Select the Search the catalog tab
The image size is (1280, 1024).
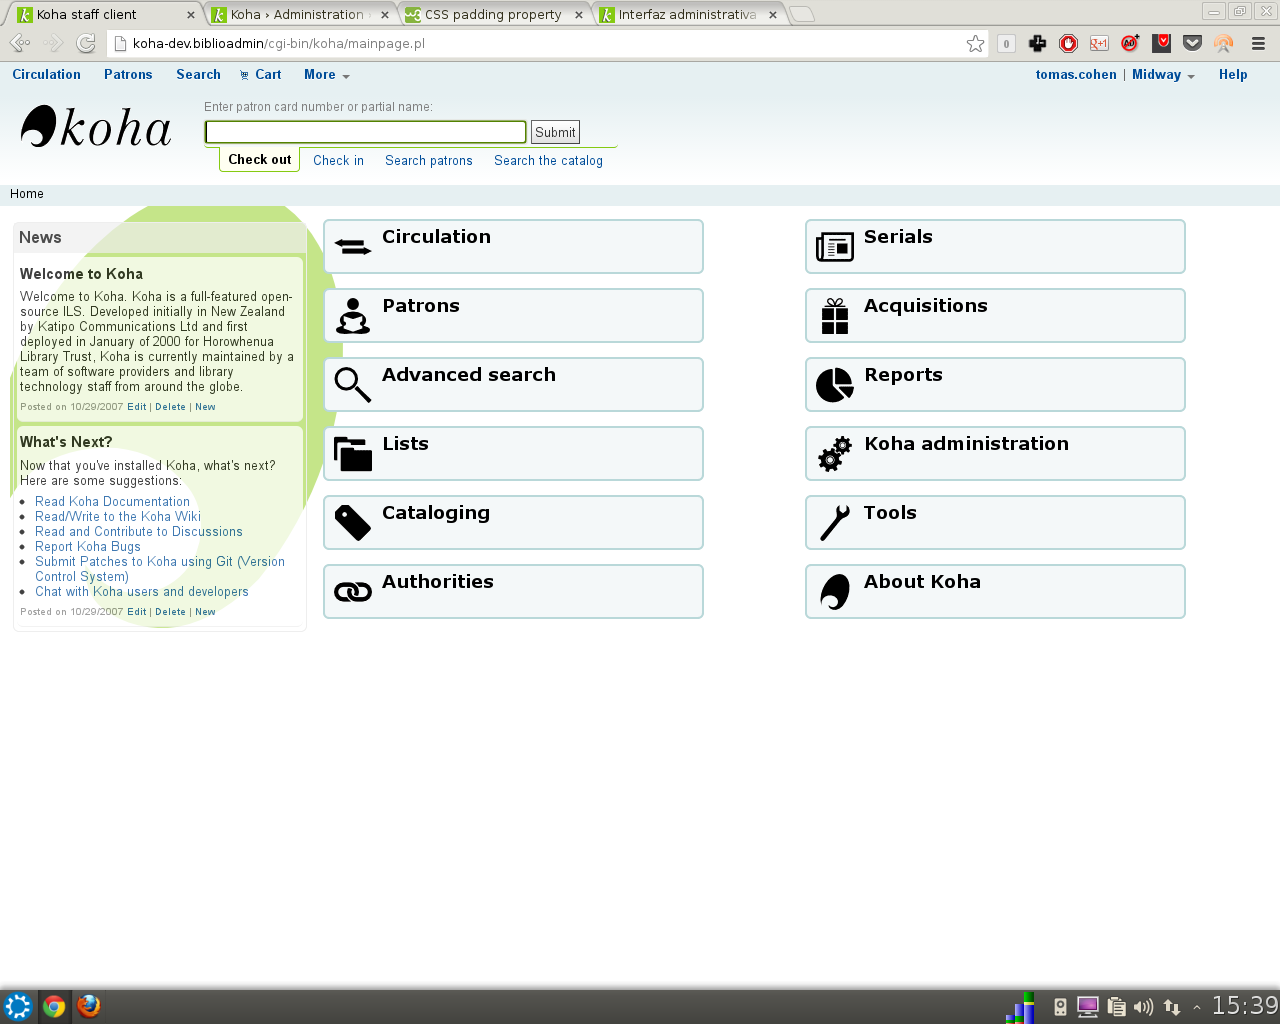[x=548, y=160]
